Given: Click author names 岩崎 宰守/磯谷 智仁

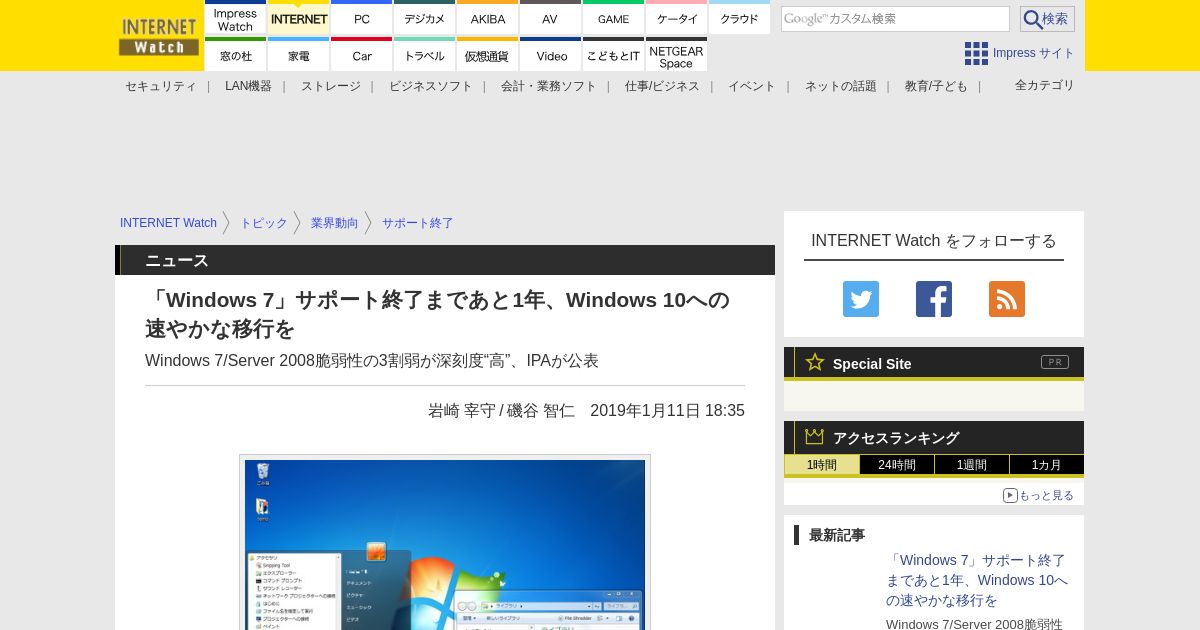Looking at the screenshot, I should click(501, 410).
